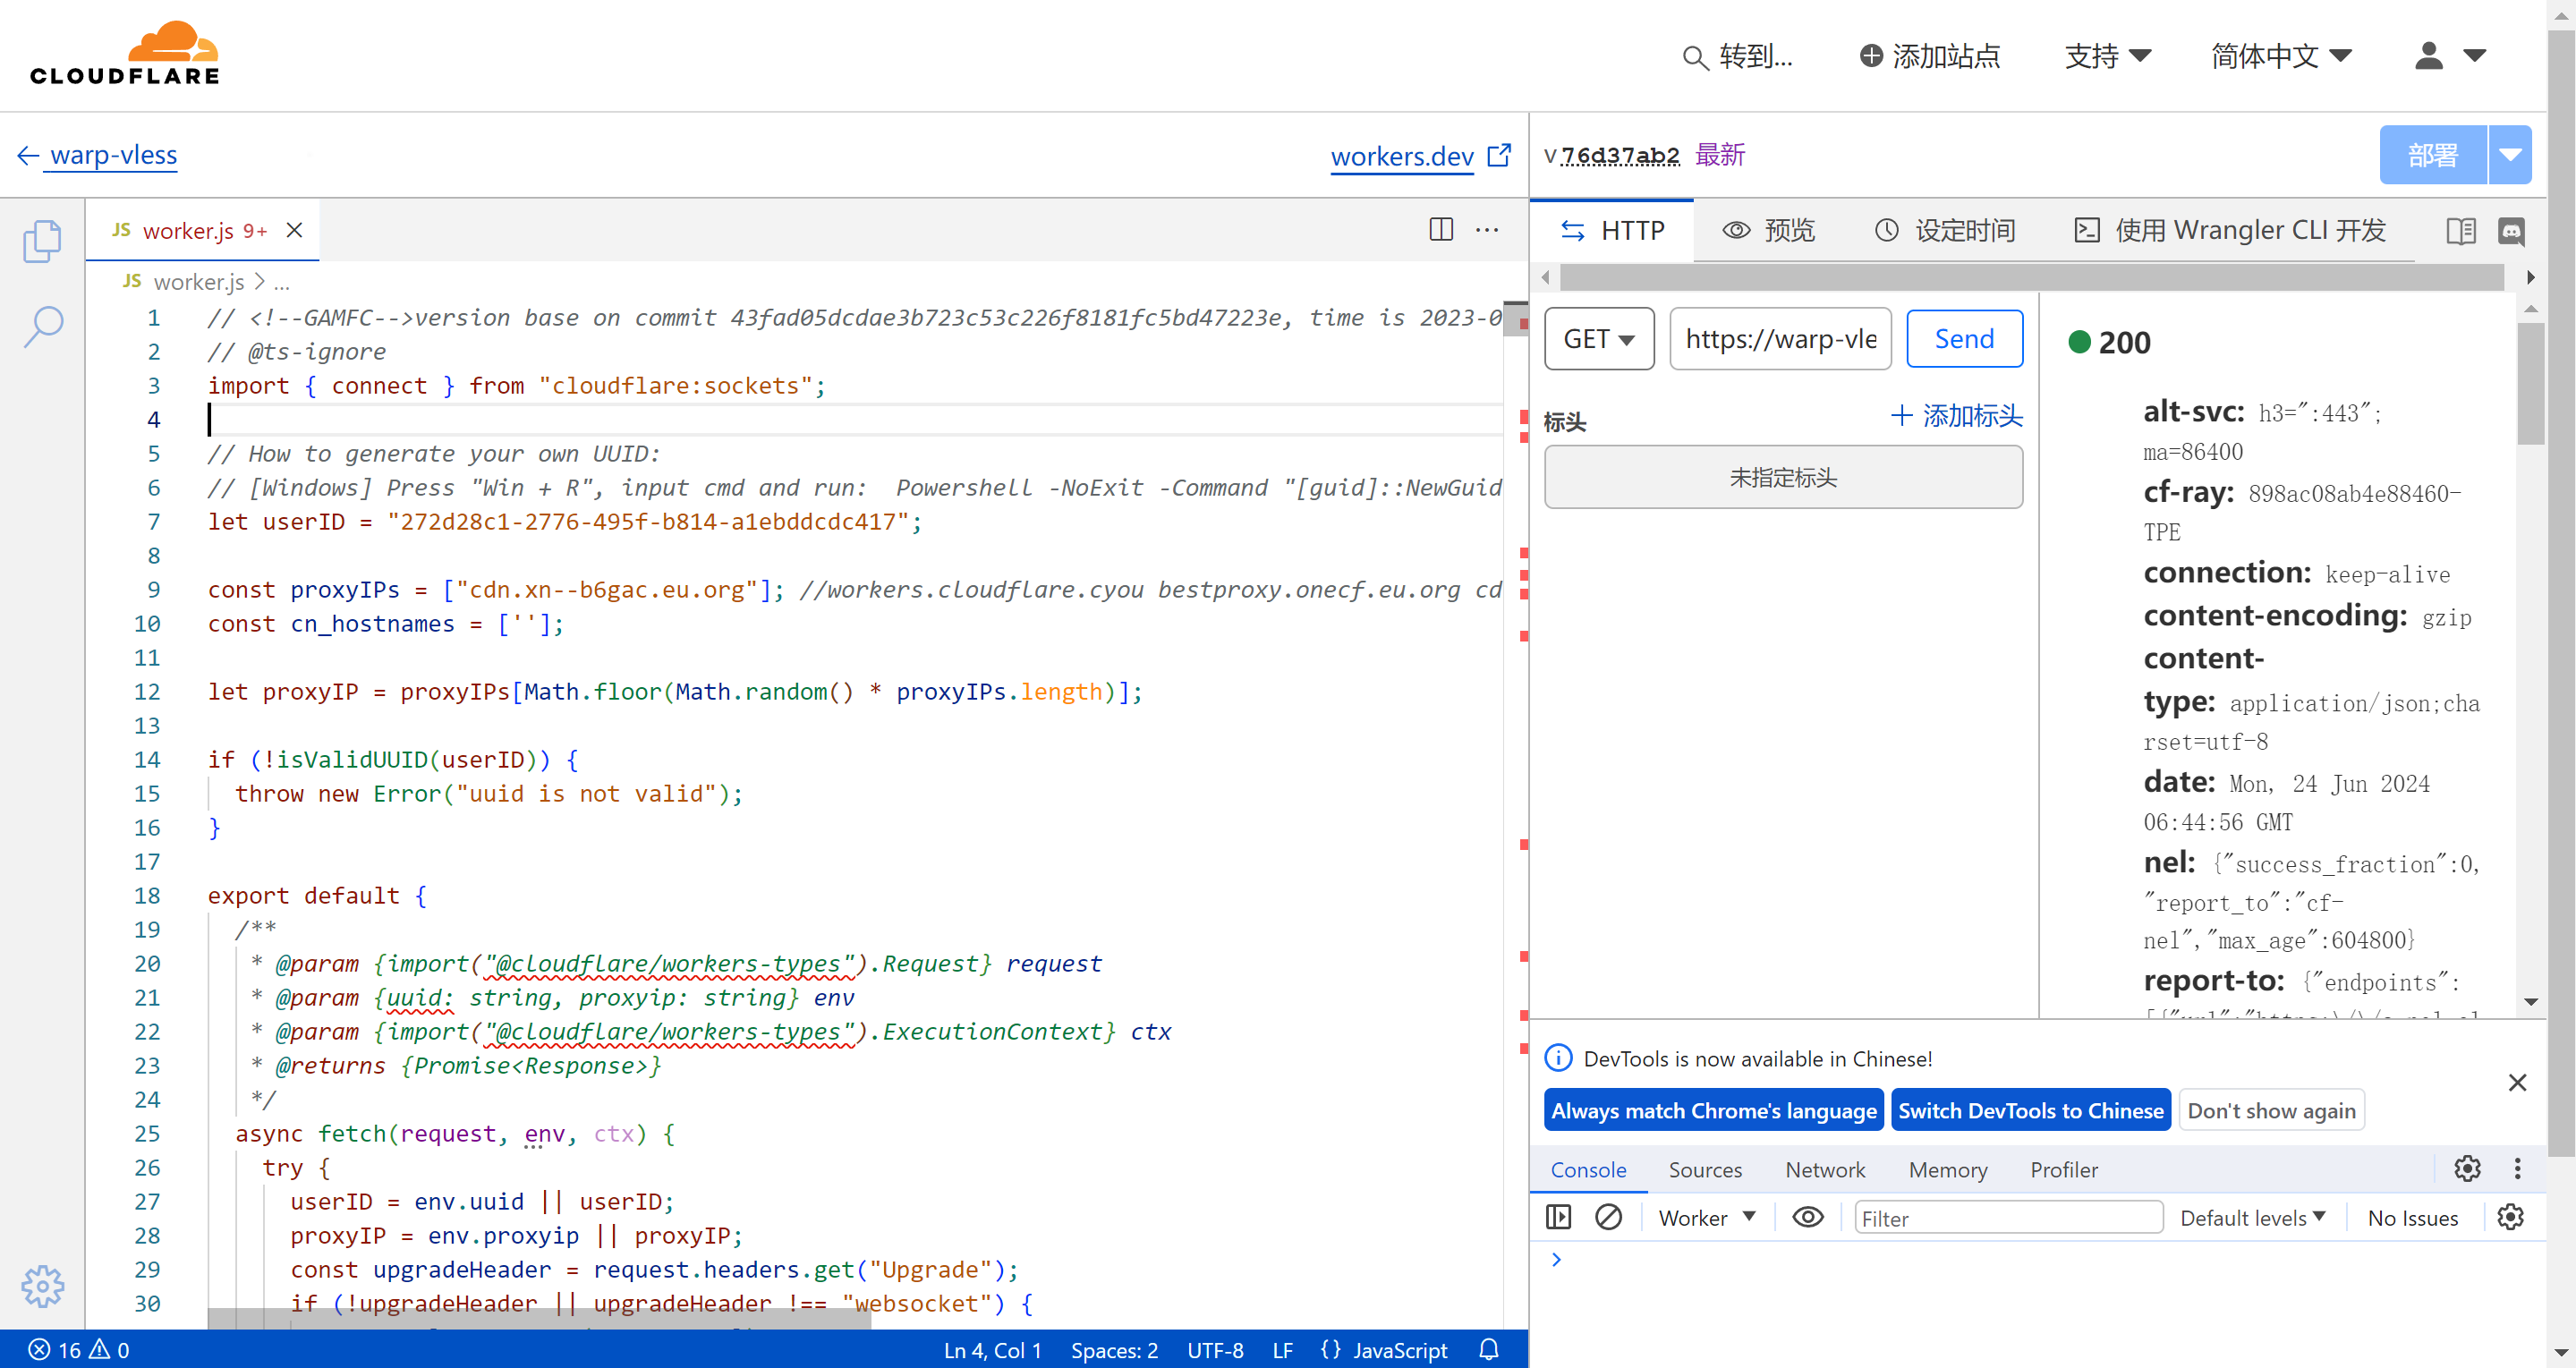Open the Search icon in editor sidebar
Viewport: 2576px width, 1368px height.
click(x=42, y=326)
